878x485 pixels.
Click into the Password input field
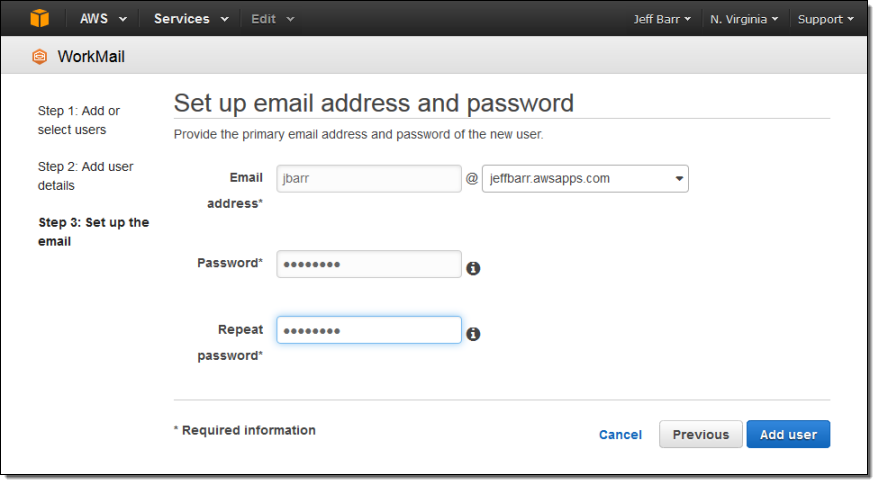coord(368,264)
